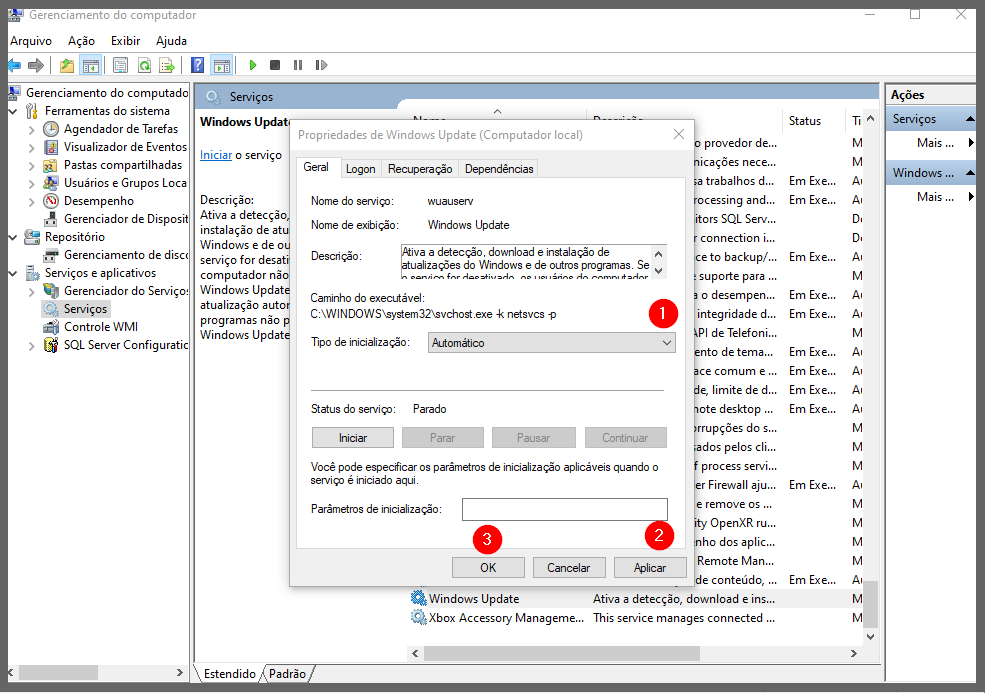Click the Iniciar button in service status
The height and width of the screenshot is (693, 985).
(x=352, y=438)
